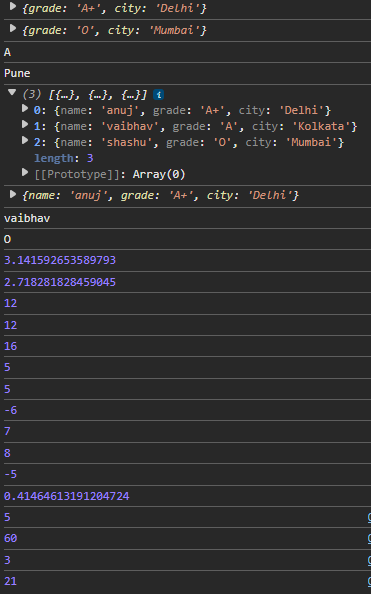Select the 'vaibhav' log line
The height and width of the screenshot is (594, 371).
[27, 218]
